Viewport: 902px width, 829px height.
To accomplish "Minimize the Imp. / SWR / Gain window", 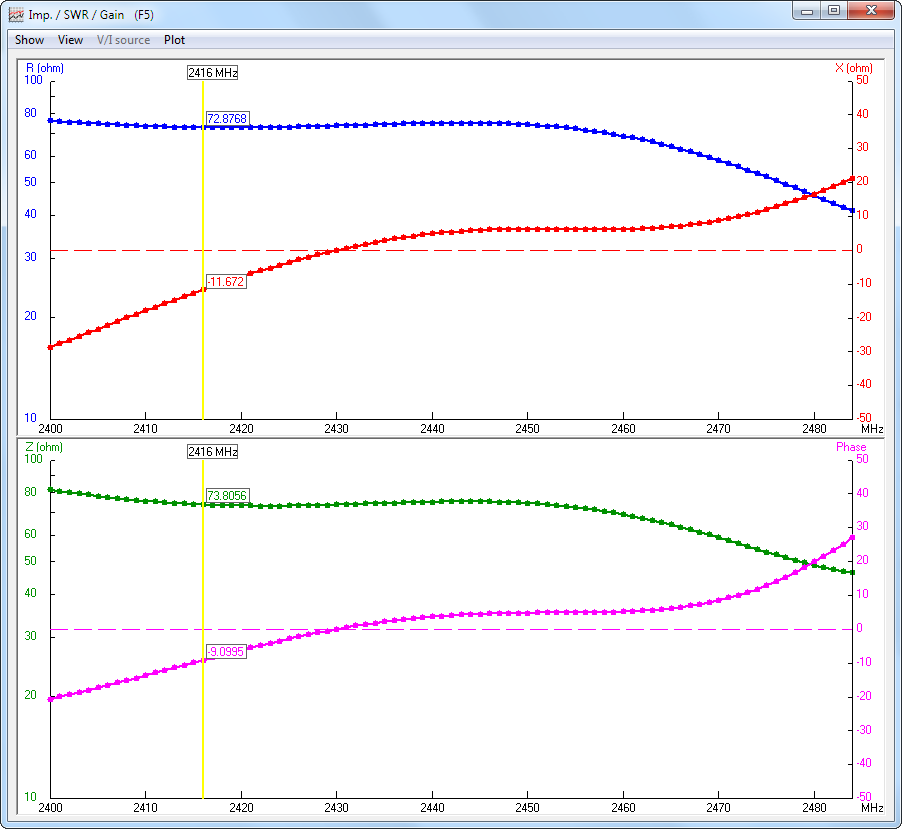I will point(808,11).
